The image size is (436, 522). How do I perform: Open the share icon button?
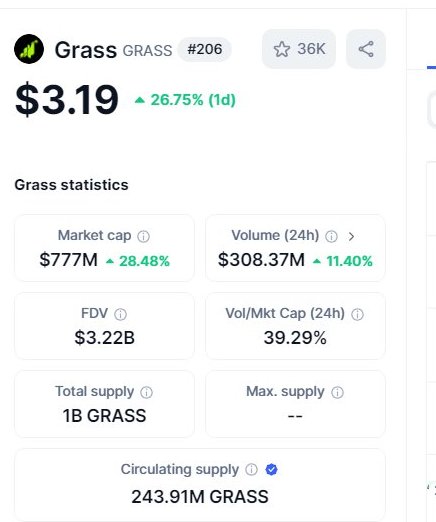pyautogui.click(x=366, y=49)
